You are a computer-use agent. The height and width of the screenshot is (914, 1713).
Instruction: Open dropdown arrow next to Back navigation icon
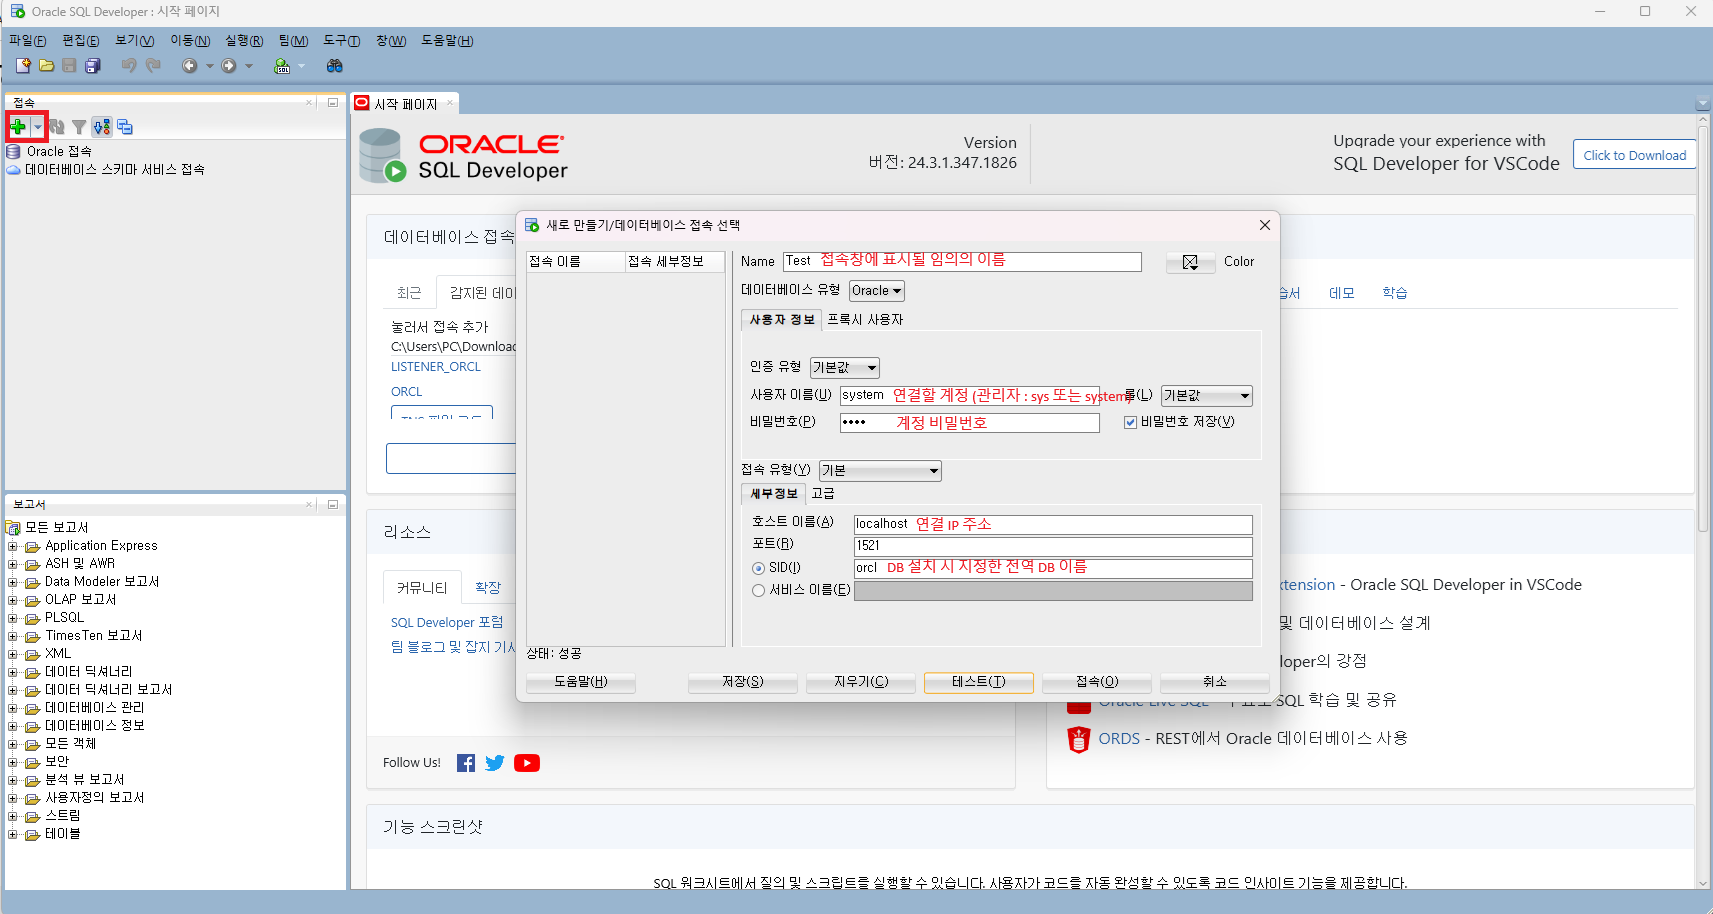pyautogui.click(x=209, y=66)
